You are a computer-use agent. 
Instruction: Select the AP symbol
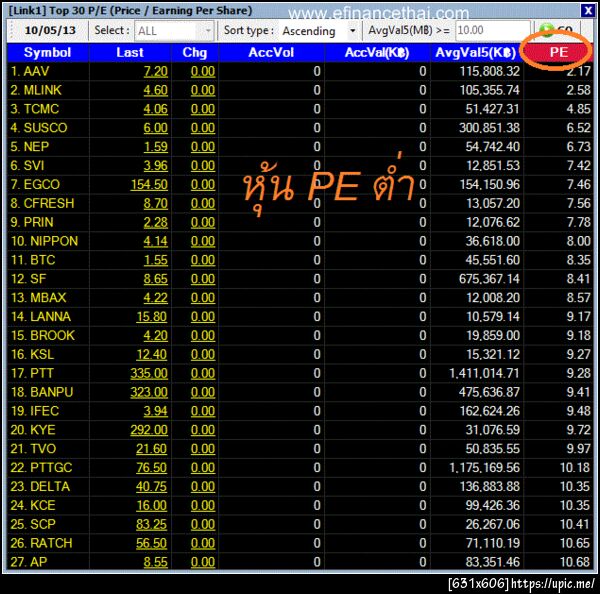pyautogui.click(x=39, y=562)
